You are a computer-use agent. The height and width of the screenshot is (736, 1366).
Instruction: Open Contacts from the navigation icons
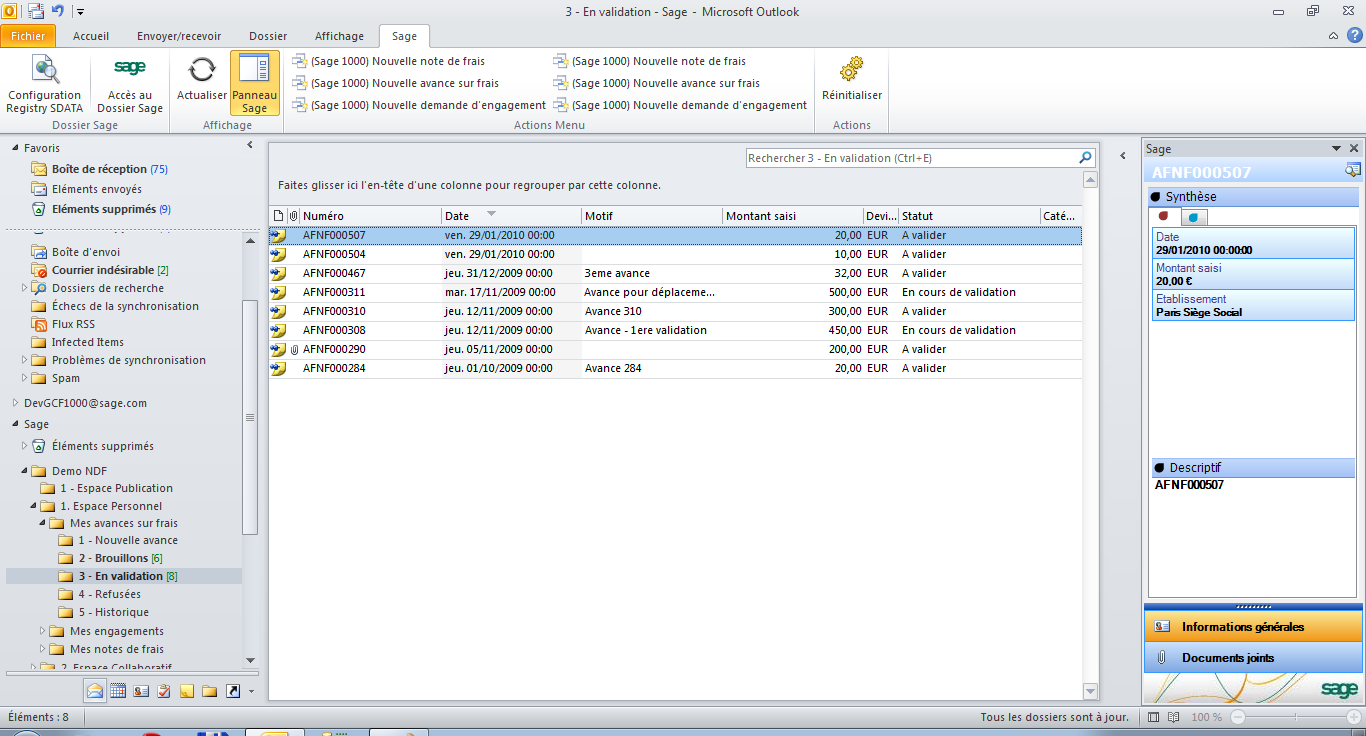141,690
